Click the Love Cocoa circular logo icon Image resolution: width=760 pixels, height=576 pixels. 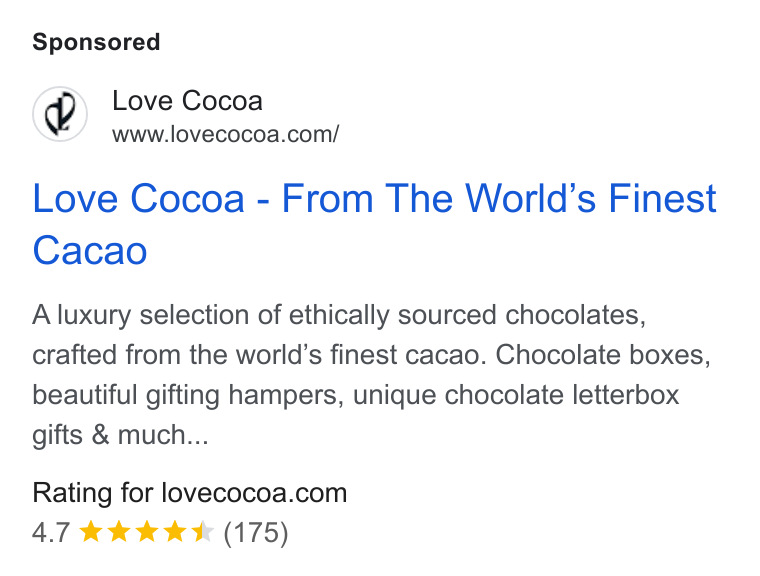click(60, 114)
